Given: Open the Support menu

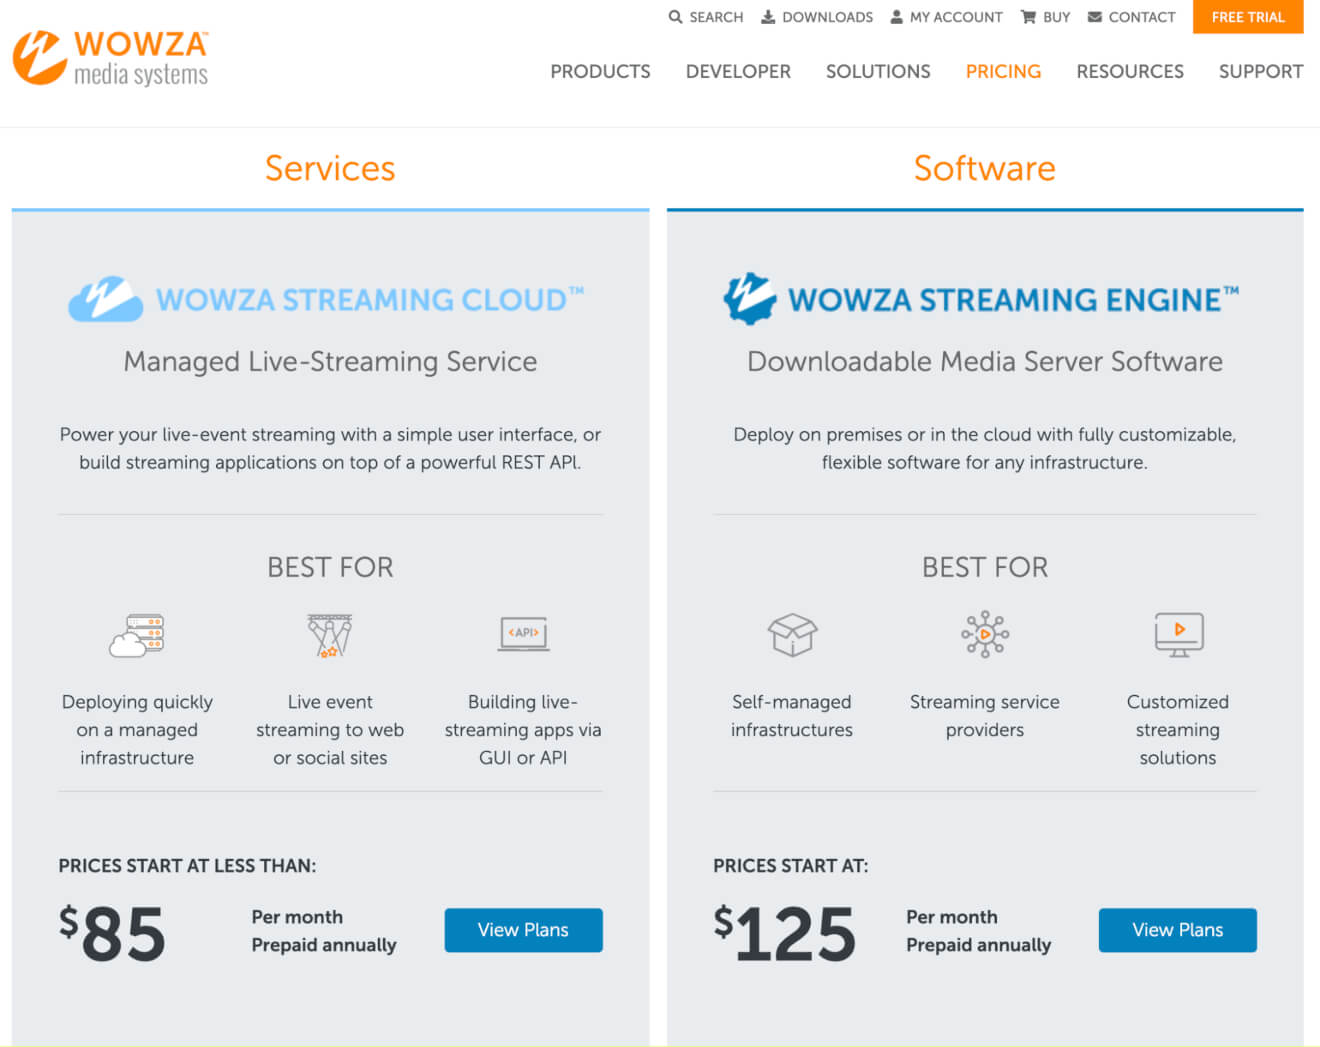Looking at the screenshot, I should click(x=1261, y=72).
